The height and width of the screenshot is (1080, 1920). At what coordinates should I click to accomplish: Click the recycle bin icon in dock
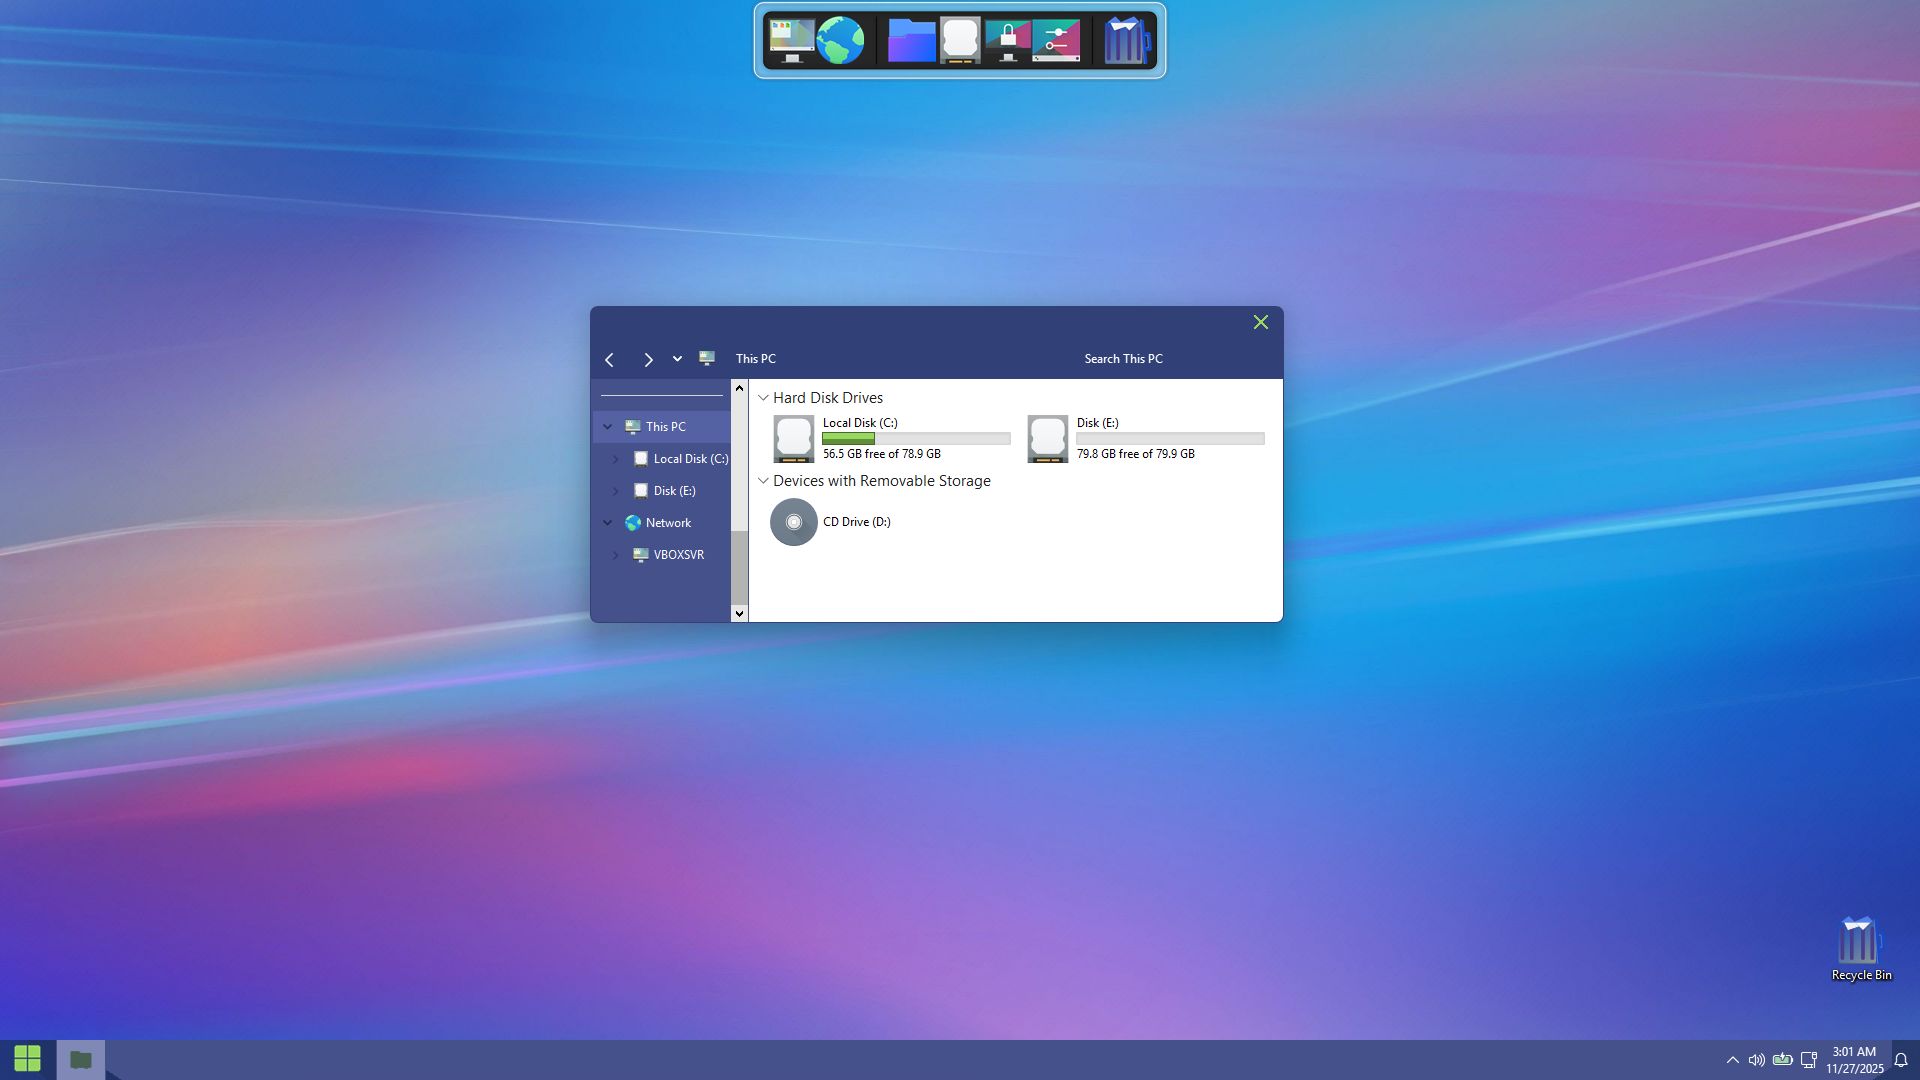[1126, 41]
